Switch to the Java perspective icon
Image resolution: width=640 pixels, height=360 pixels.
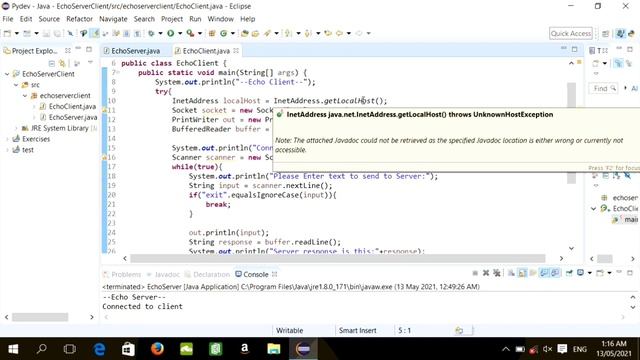(620, 33)
